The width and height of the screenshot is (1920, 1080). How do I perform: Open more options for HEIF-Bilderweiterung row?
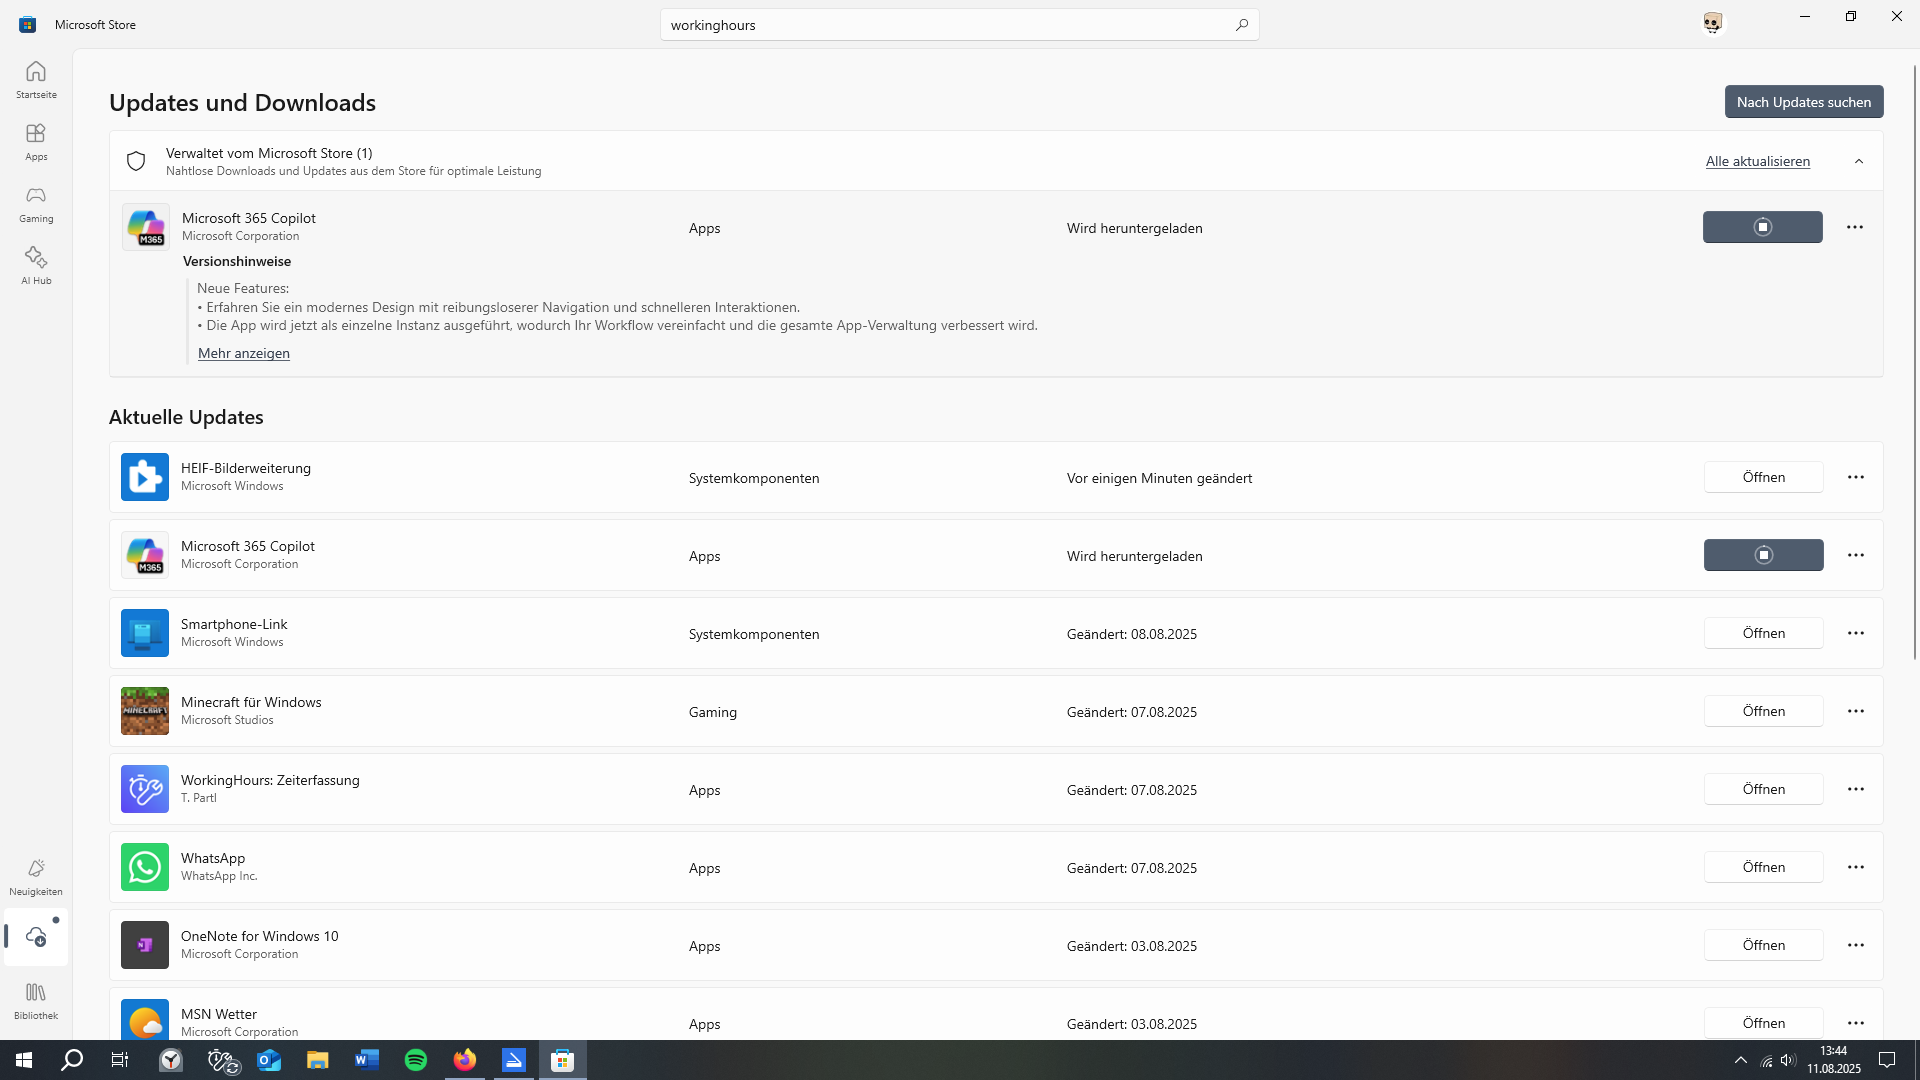[x=1856, y=477]
